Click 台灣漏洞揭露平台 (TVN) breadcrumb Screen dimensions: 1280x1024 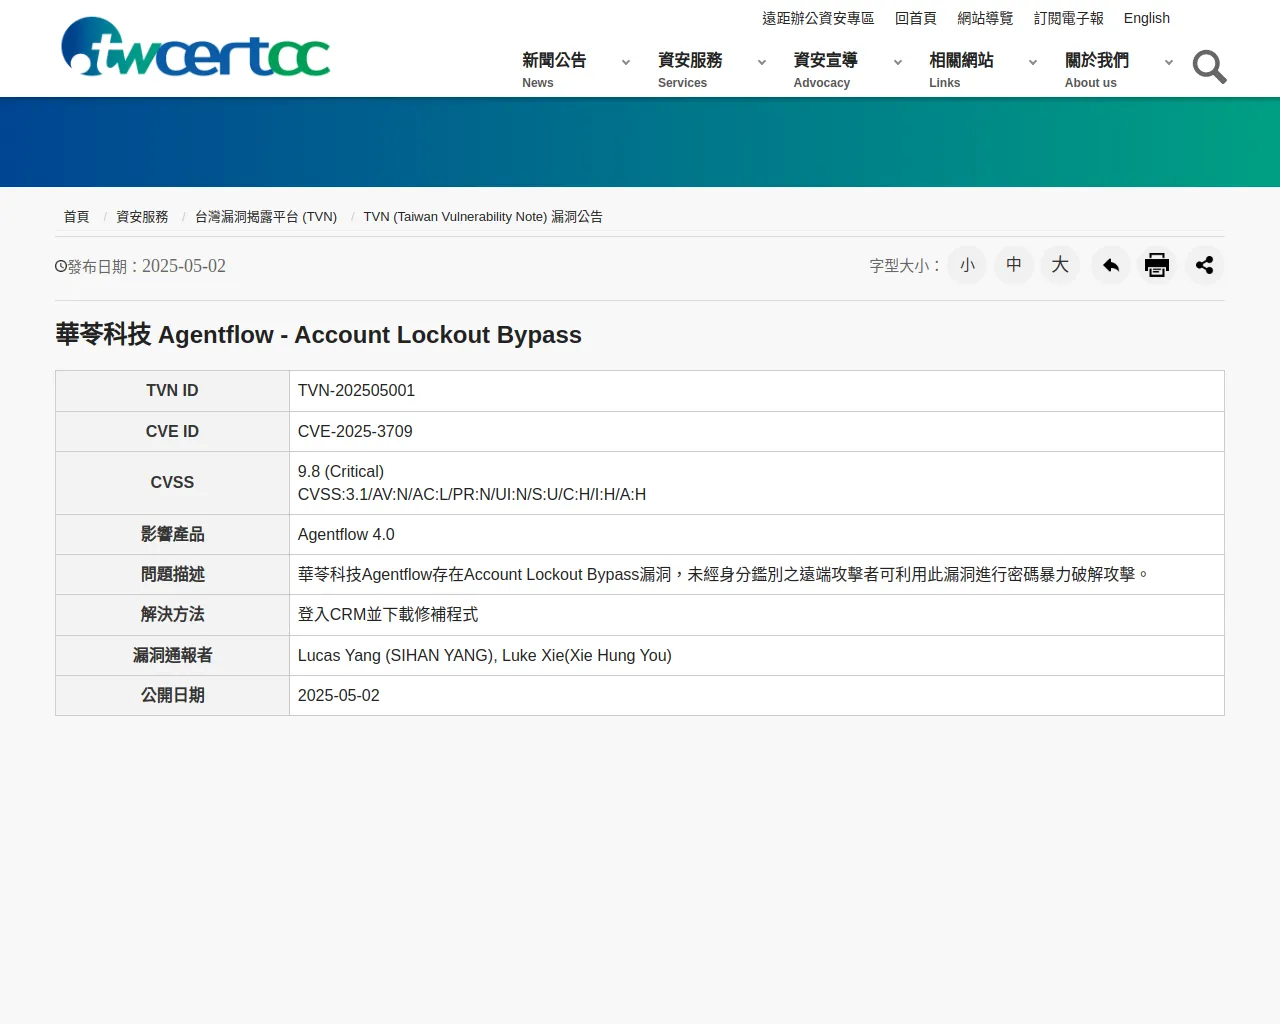pyautogui.click(x=266, y=217)
